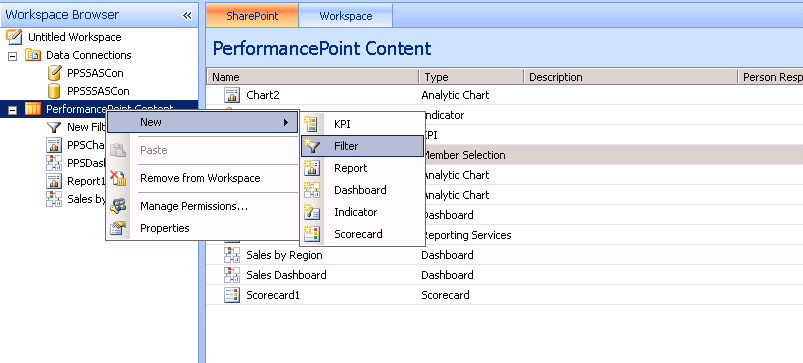The width and height of the screenshot is (803, 363).
Task: Click the Dashboard type cell of Sales Dashboard
Action: pyautogui.click(x=447, y=274)
